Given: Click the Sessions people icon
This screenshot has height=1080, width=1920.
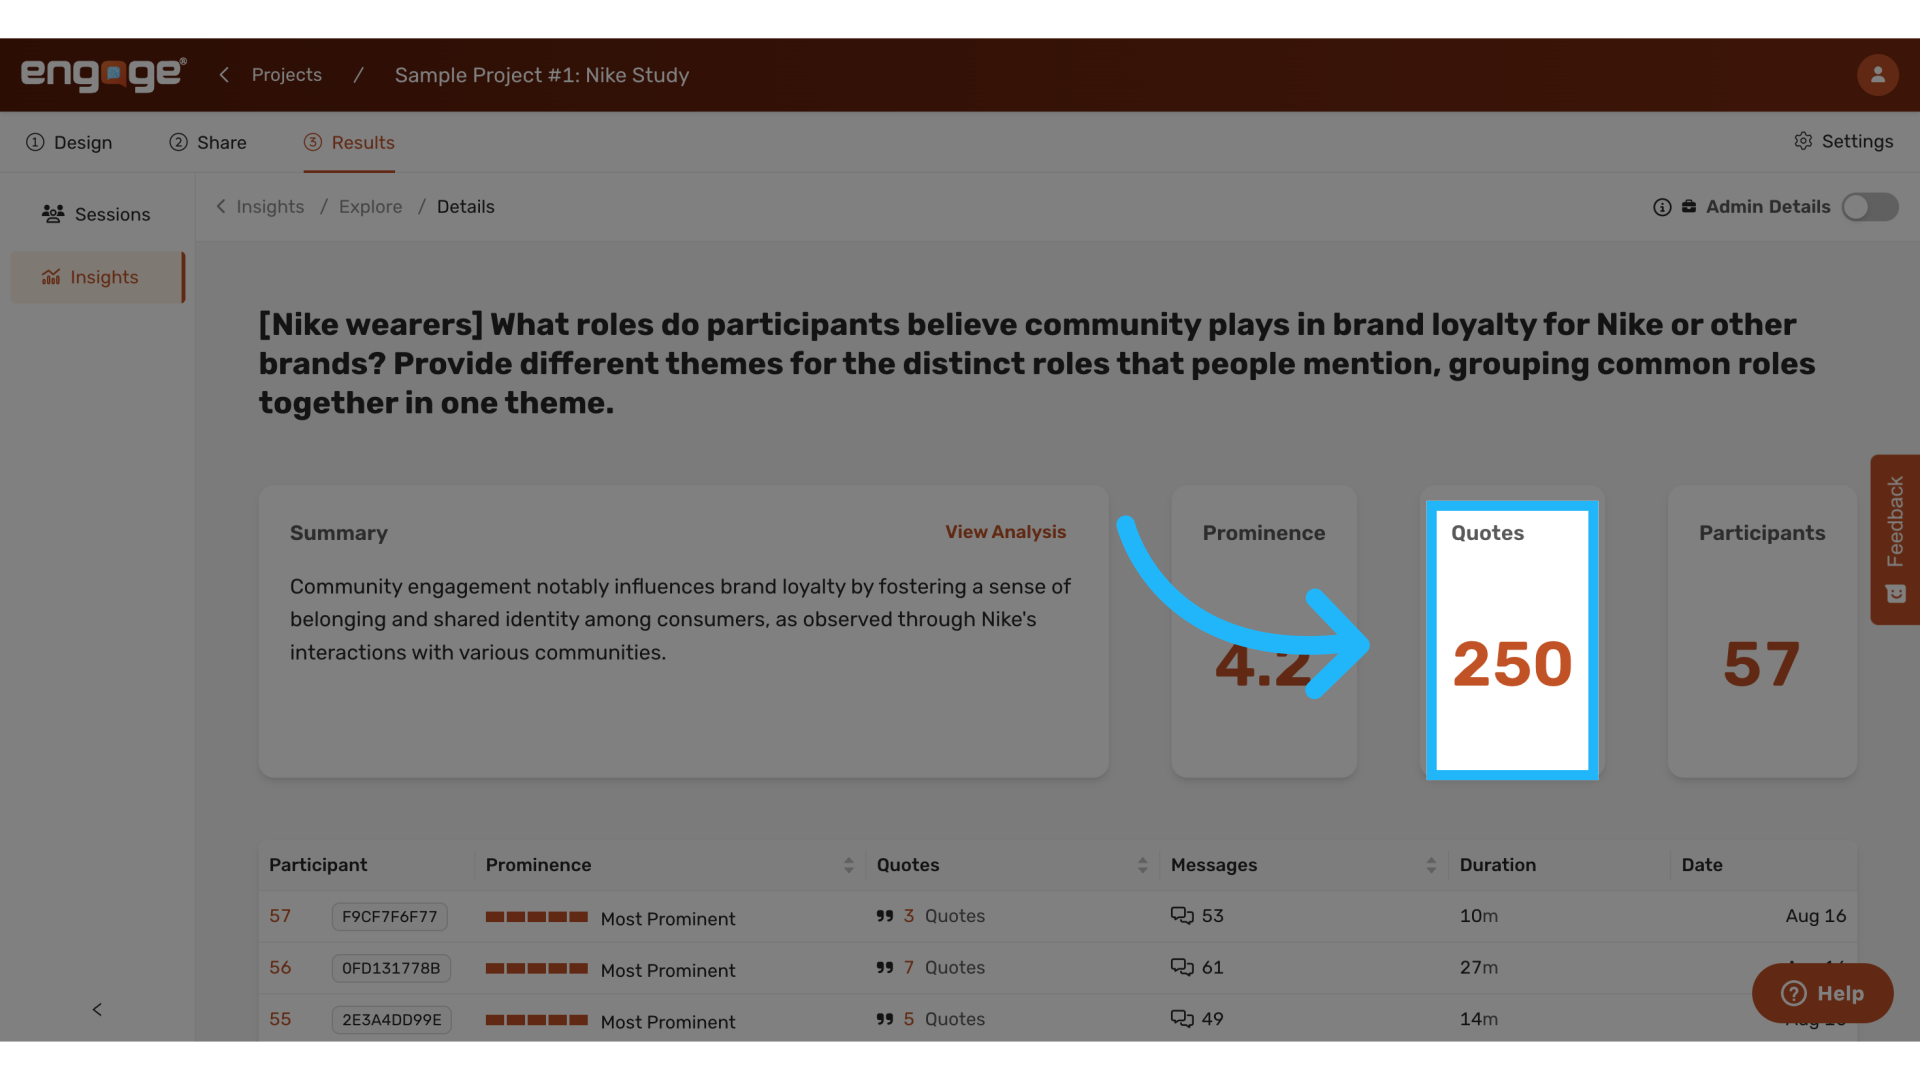Looking at the screenshot, I should 53,214.
